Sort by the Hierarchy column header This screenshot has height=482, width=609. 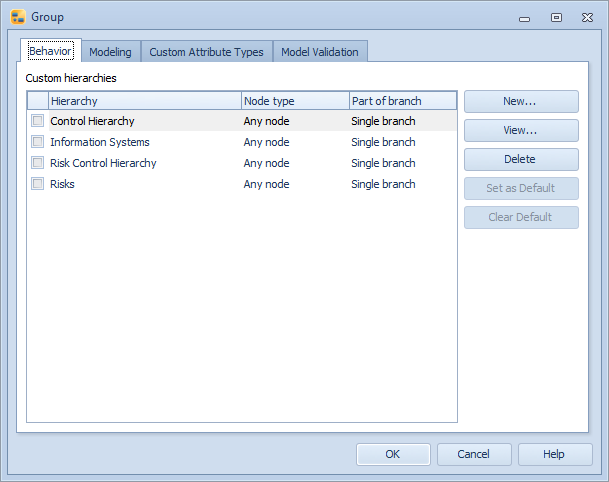tap(144, 101)
